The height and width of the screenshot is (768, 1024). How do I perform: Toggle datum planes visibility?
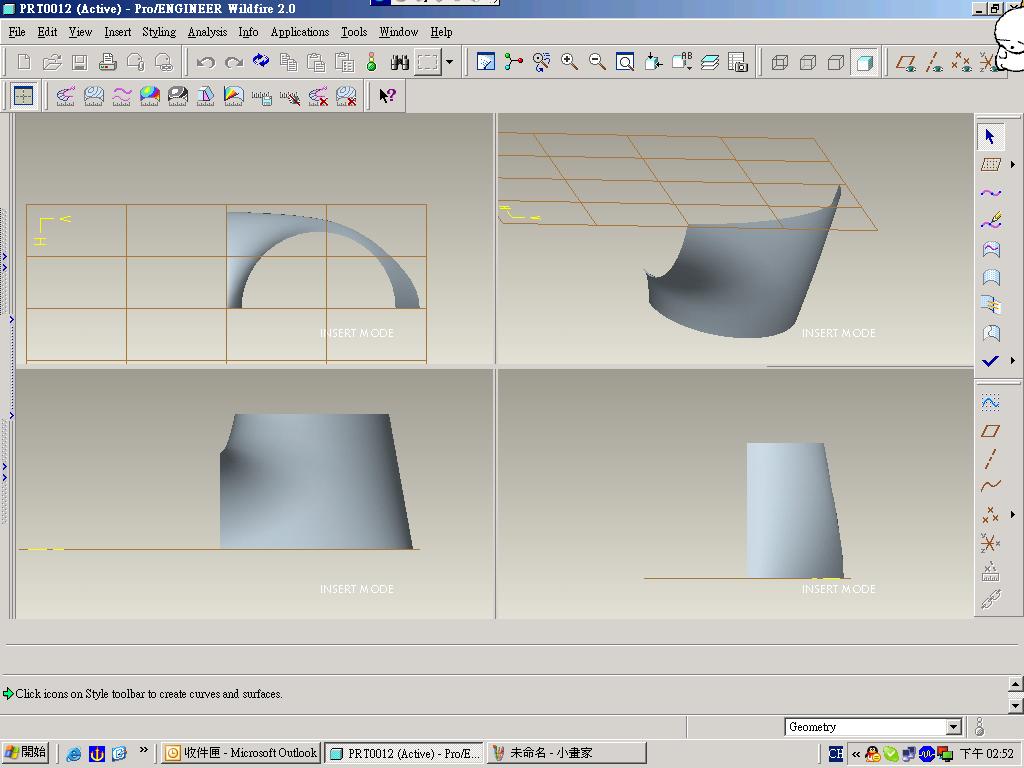click(x=906, y=62)
